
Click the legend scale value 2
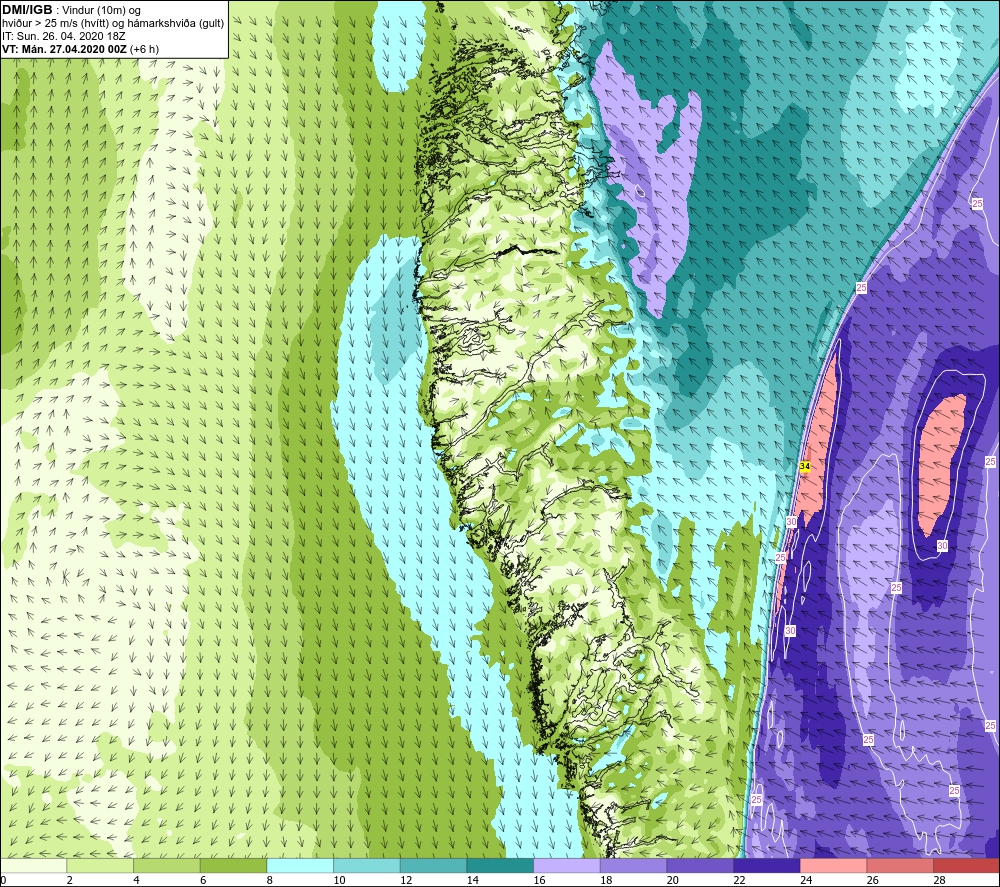point(69,880)
